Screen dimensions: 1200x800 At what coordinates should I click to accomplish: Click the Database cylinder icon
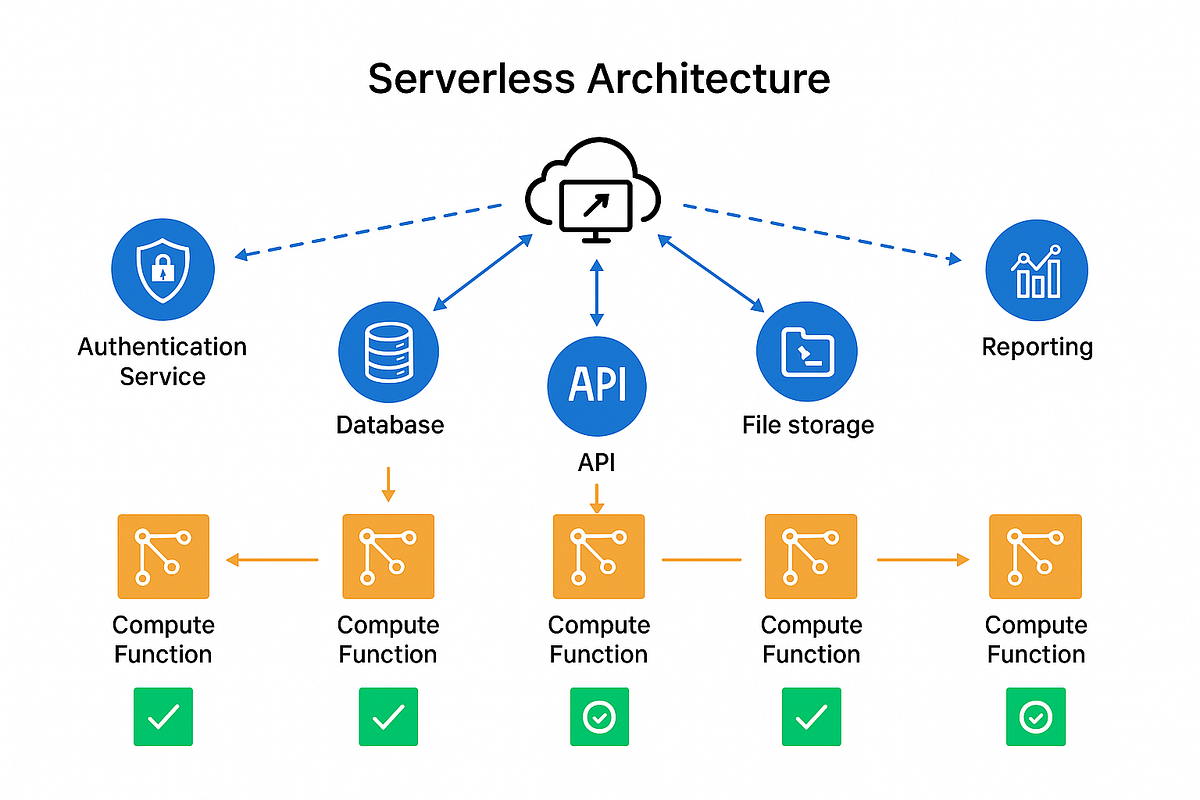point(388,351)
